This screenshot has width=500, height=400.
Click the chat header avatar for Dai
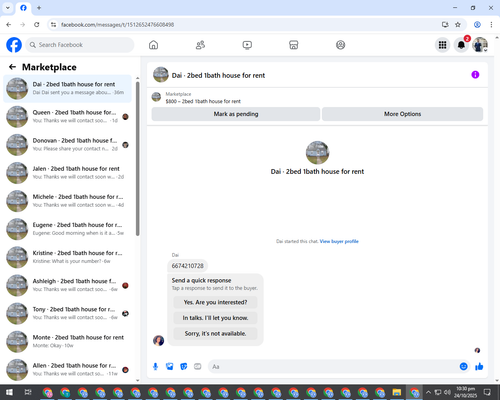tap(161, 75)
